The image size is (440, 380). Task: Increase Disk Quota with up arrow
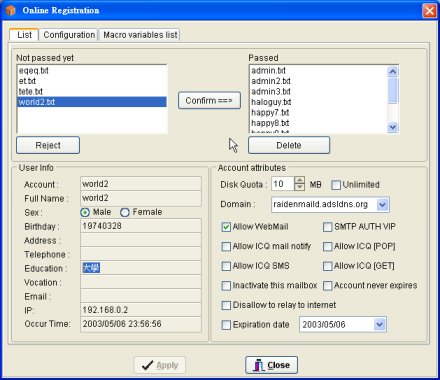(x=299, y=180)
